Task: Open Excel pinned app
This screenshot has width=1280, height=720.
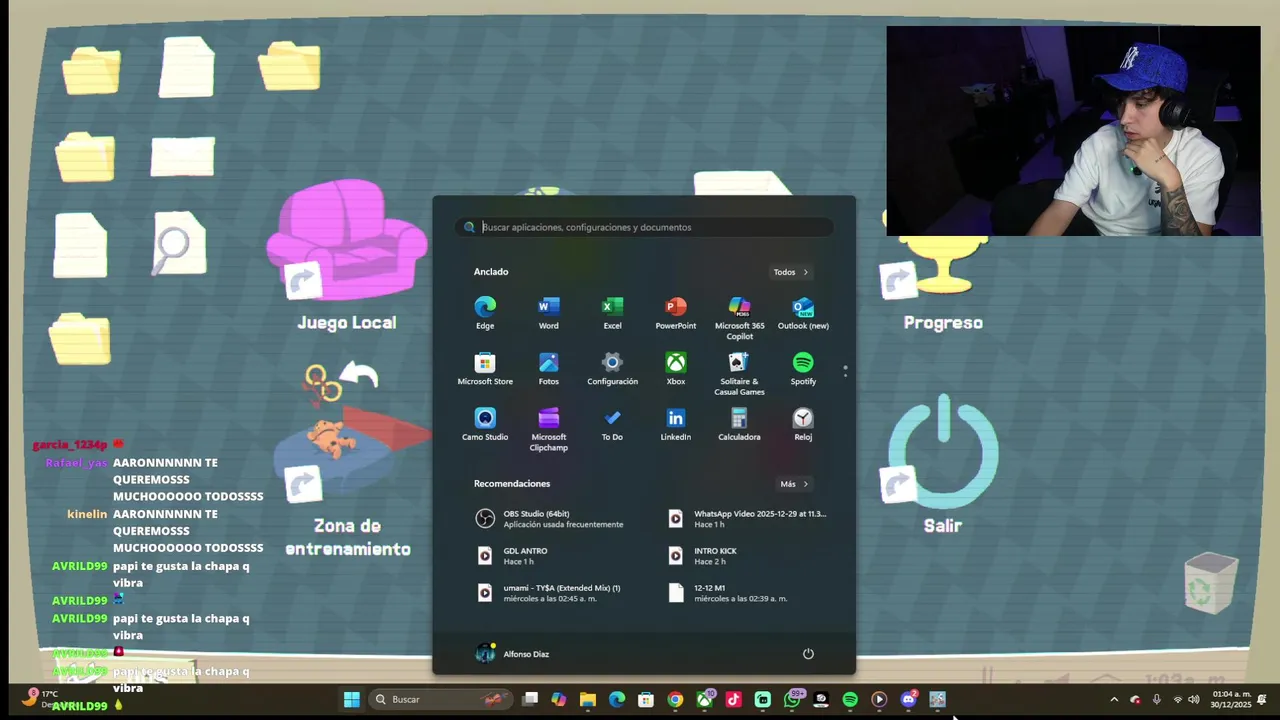Action: [x=612, y=313]
